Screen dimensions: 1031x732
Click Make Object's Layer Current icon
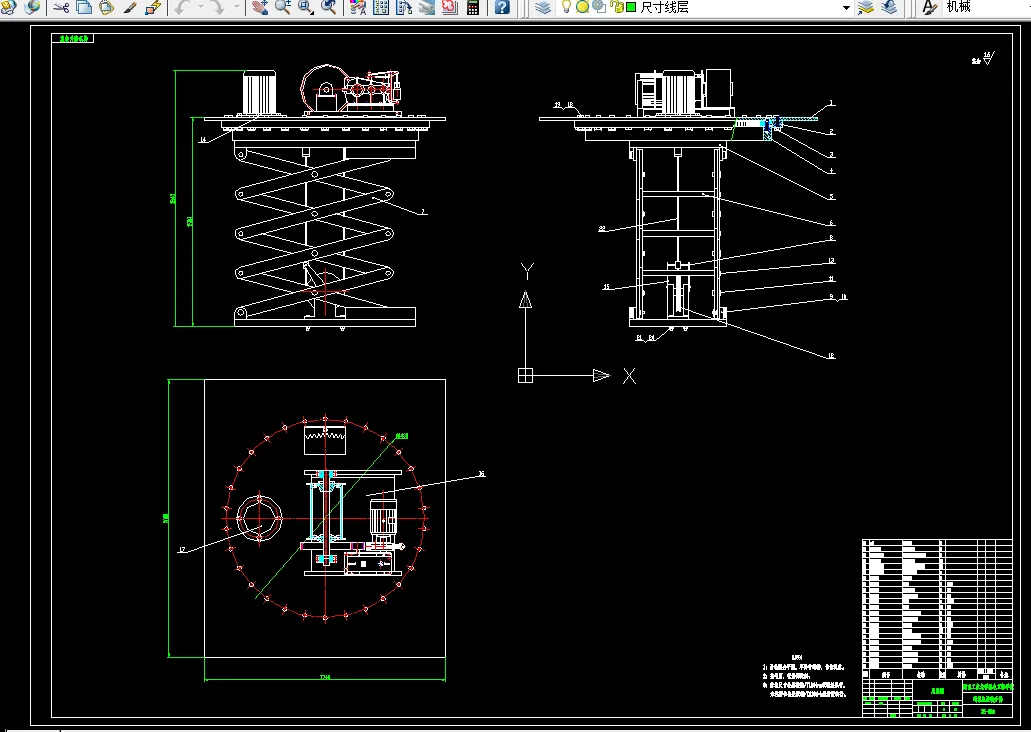point(866,7)
